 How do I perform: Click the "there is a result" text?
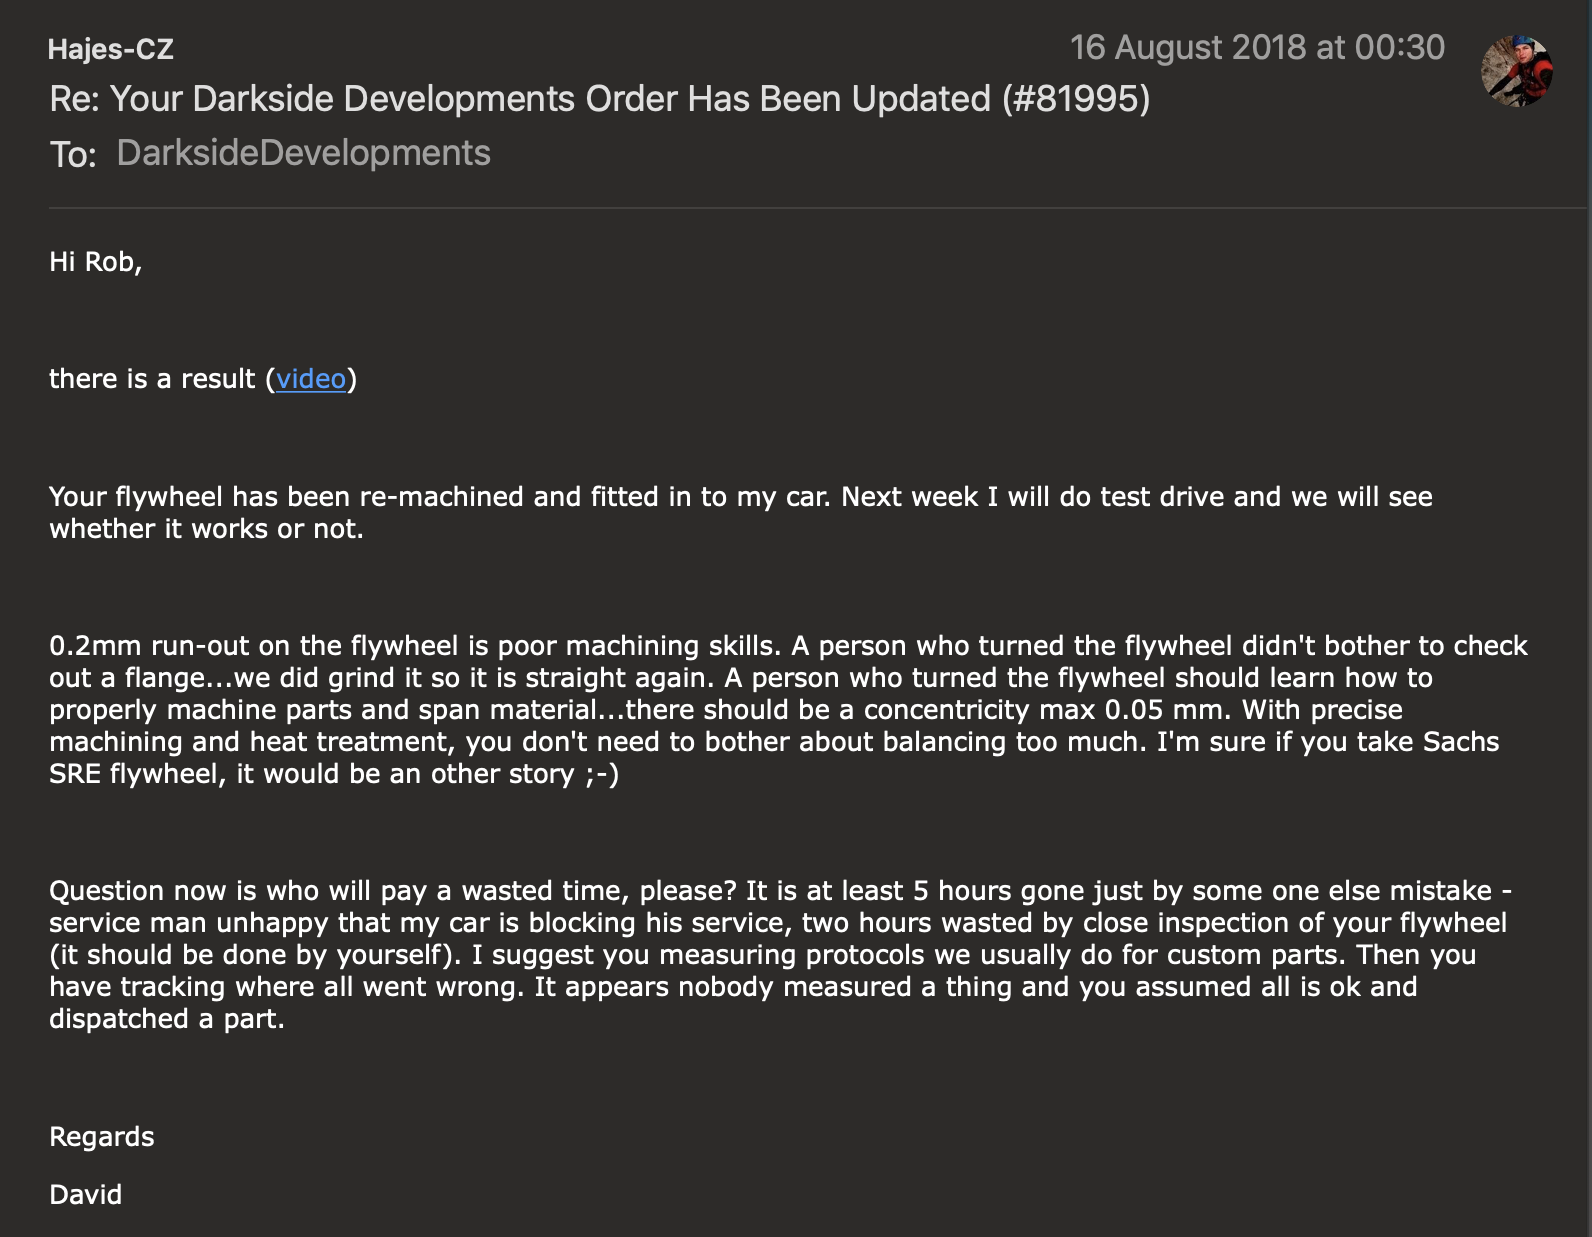point(152,379)
